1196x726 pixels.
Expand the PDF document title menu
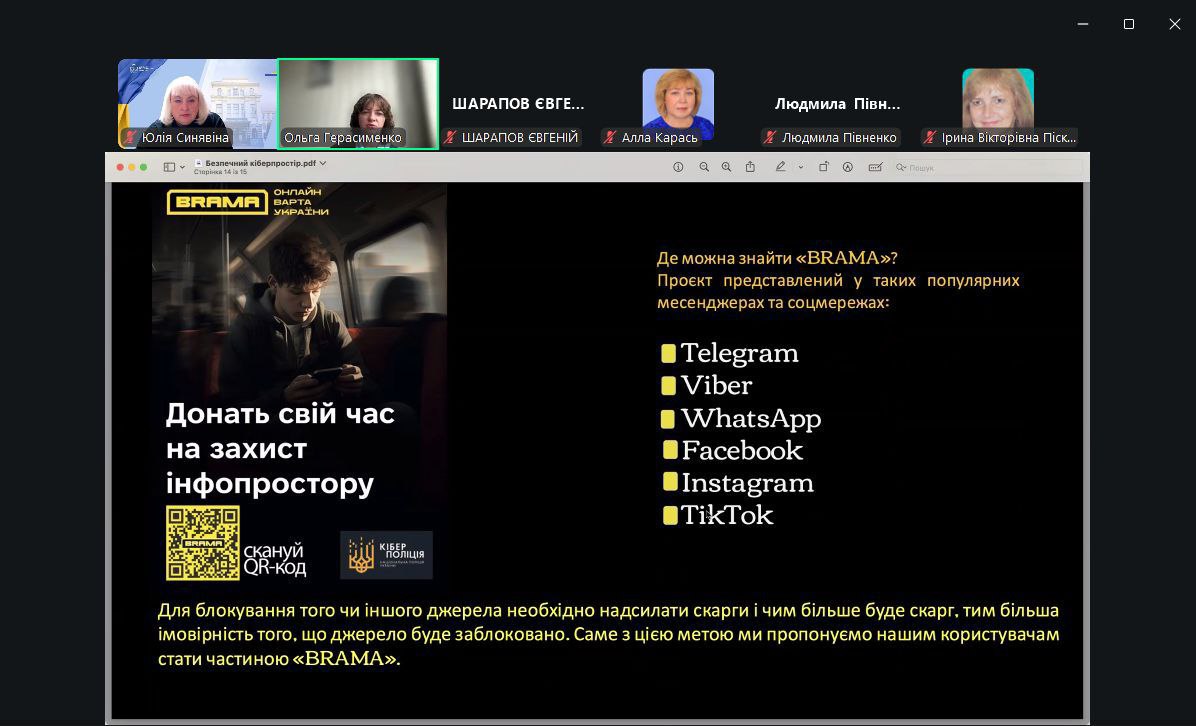tap(322, 162)
